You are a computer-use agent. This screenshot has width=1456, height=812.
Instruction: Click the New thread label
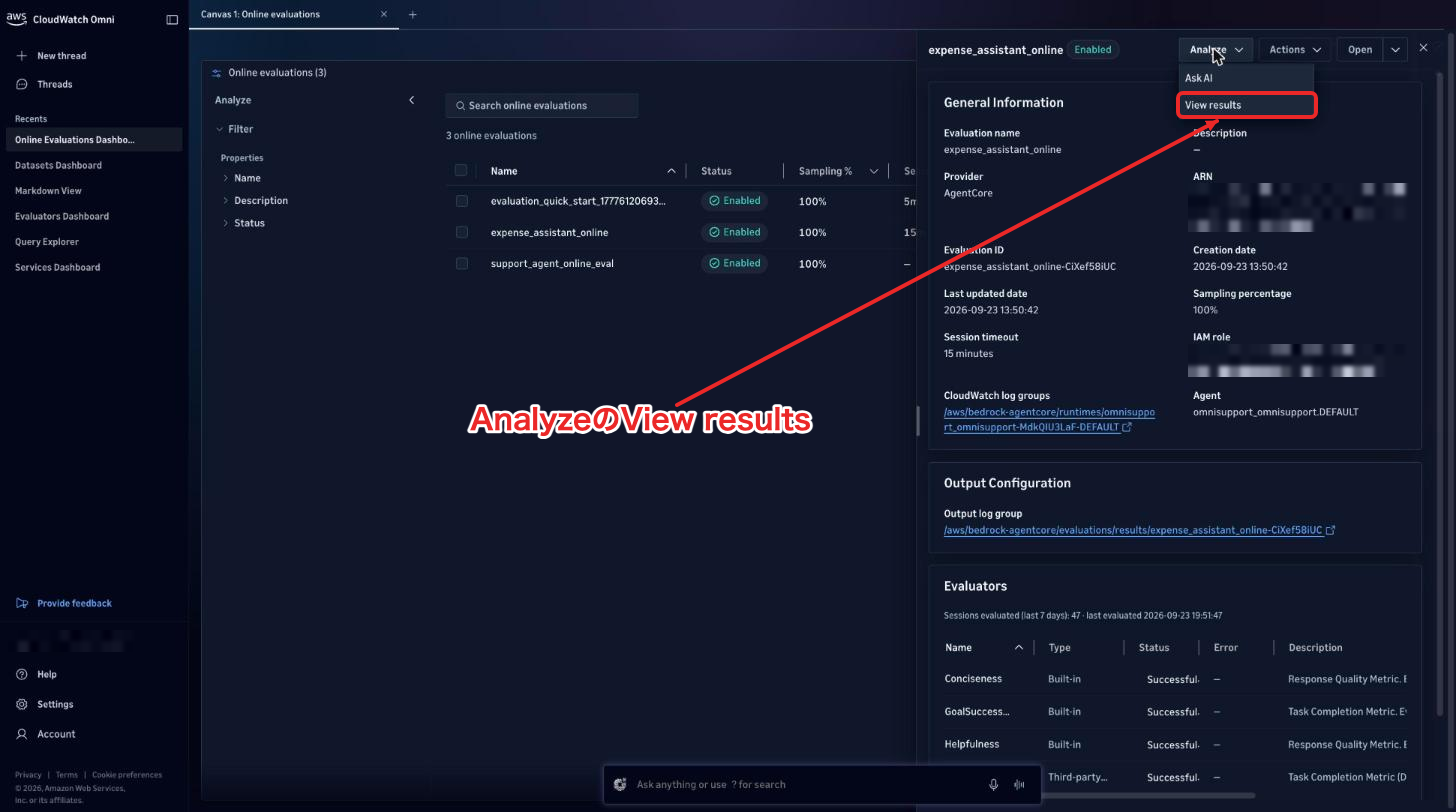[62, 56]
